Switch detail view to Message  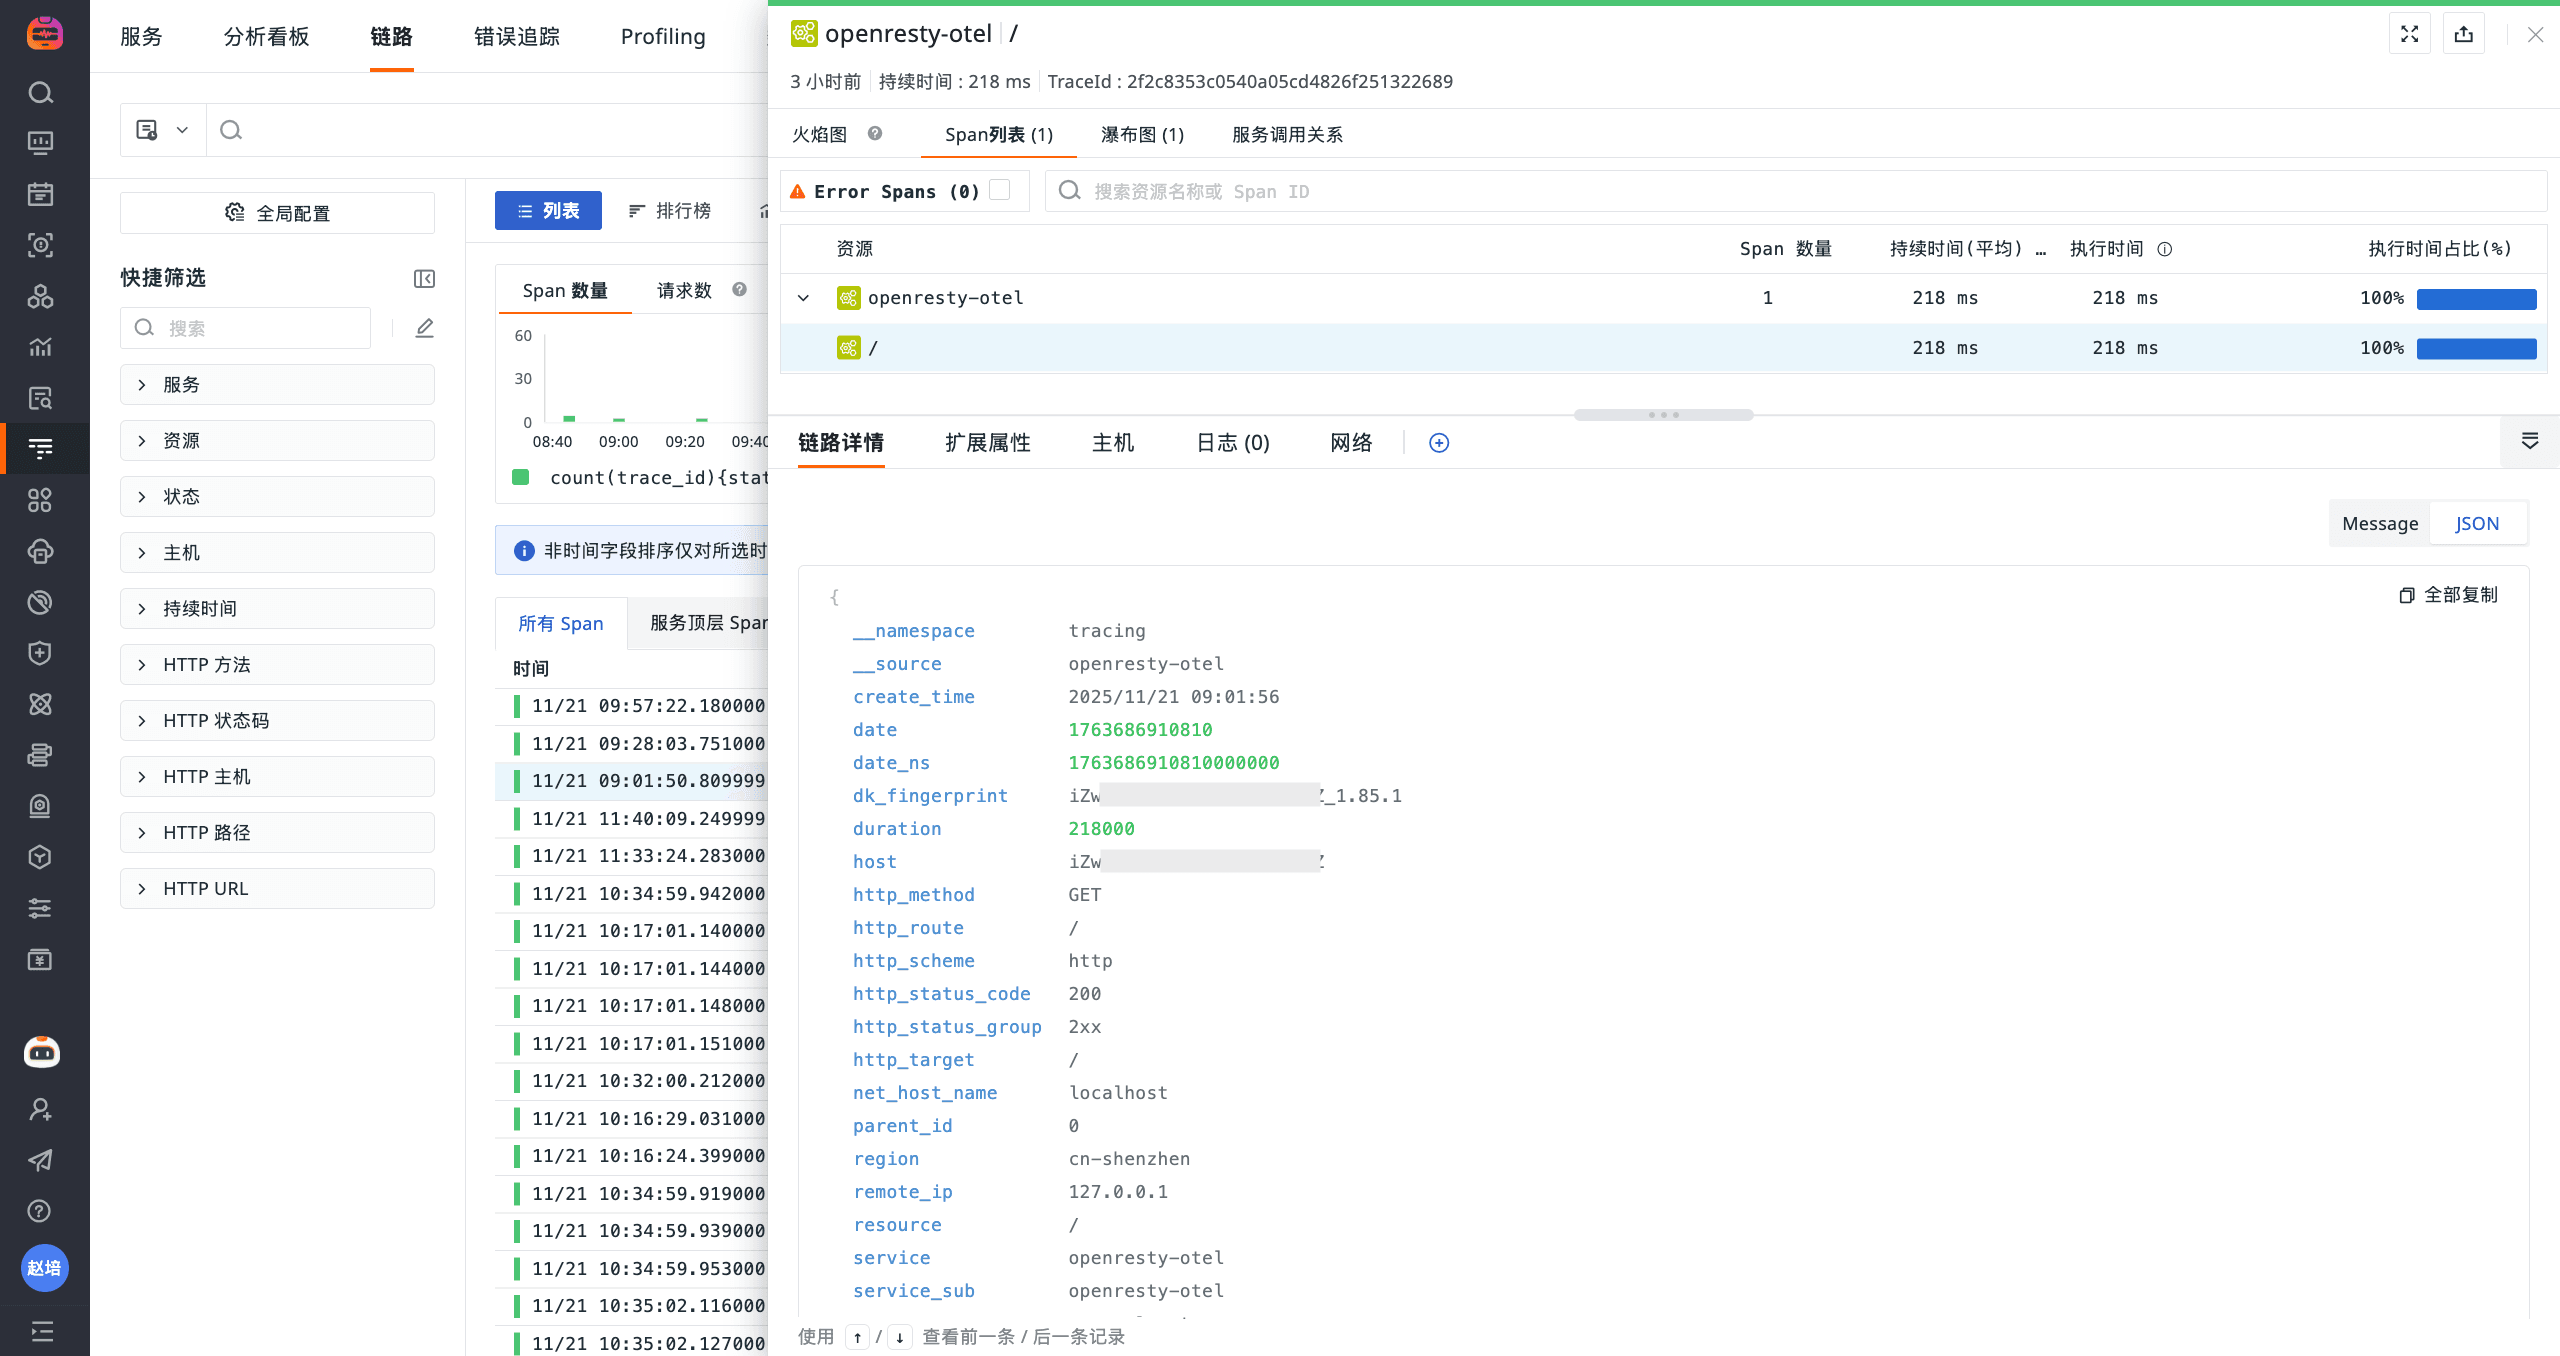click(x=2379, y=524)
